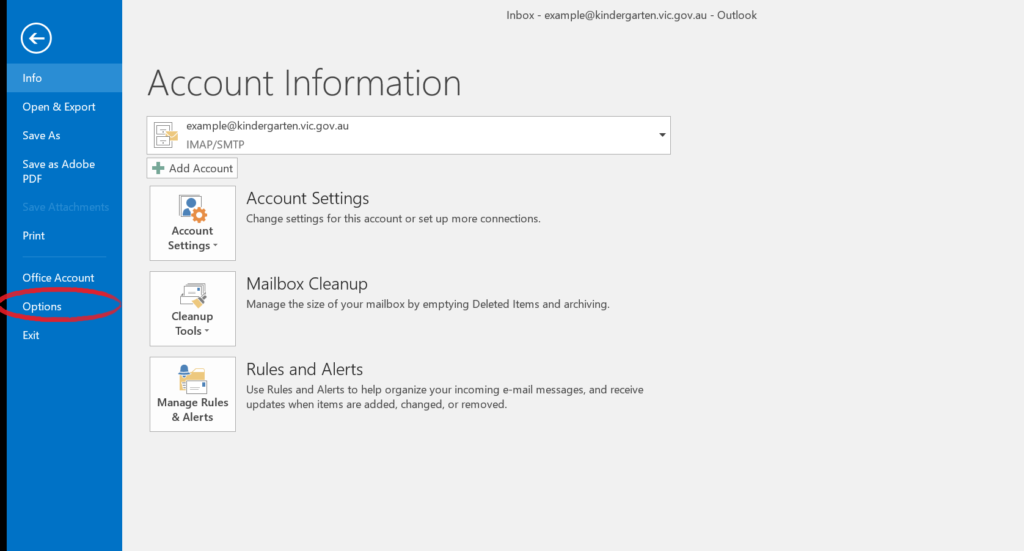The image size is (1024, 551).
Task: Click the Account Information title
Action: [x=304, y=83]
